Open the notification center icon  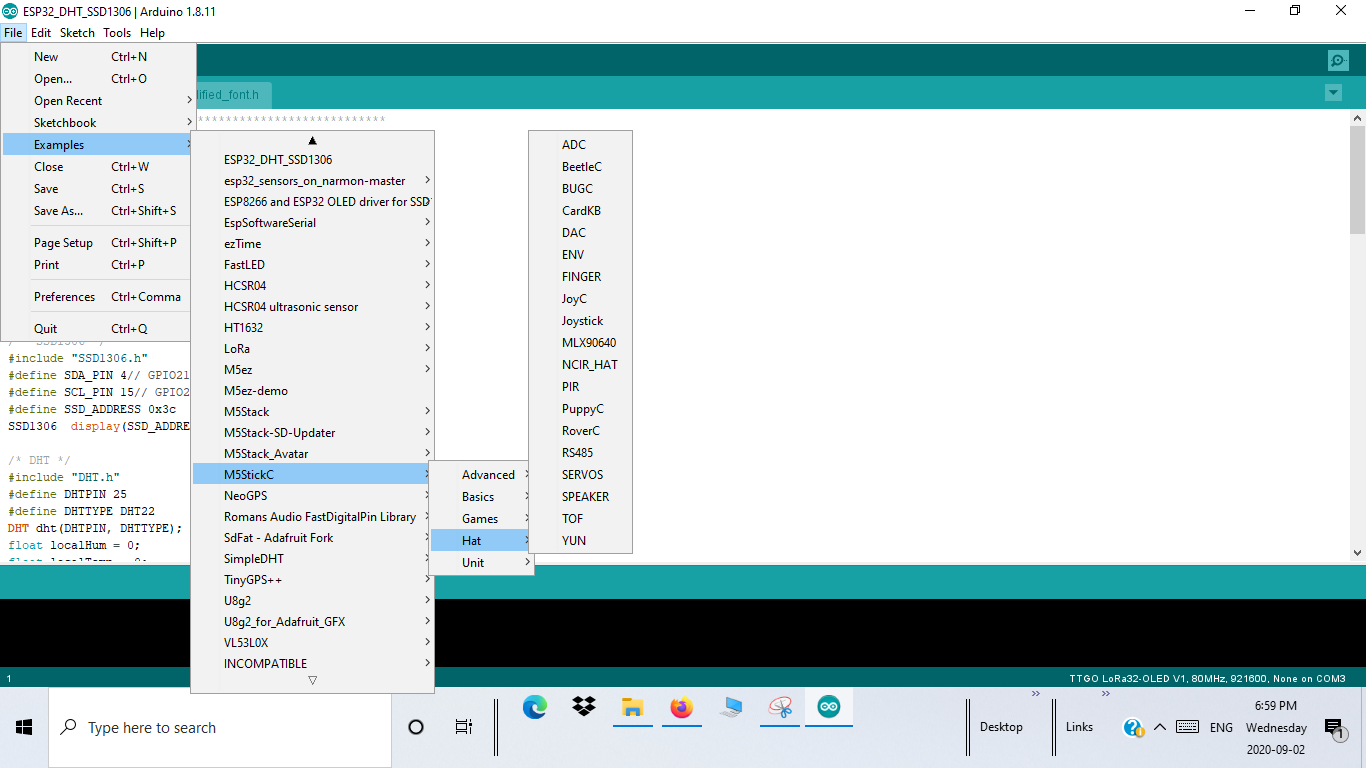[x=1334, y=728]
